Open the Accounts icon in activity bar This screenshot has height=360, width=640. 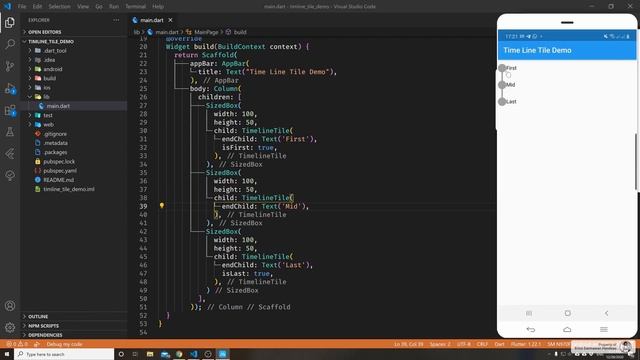(x=10, y=306)
